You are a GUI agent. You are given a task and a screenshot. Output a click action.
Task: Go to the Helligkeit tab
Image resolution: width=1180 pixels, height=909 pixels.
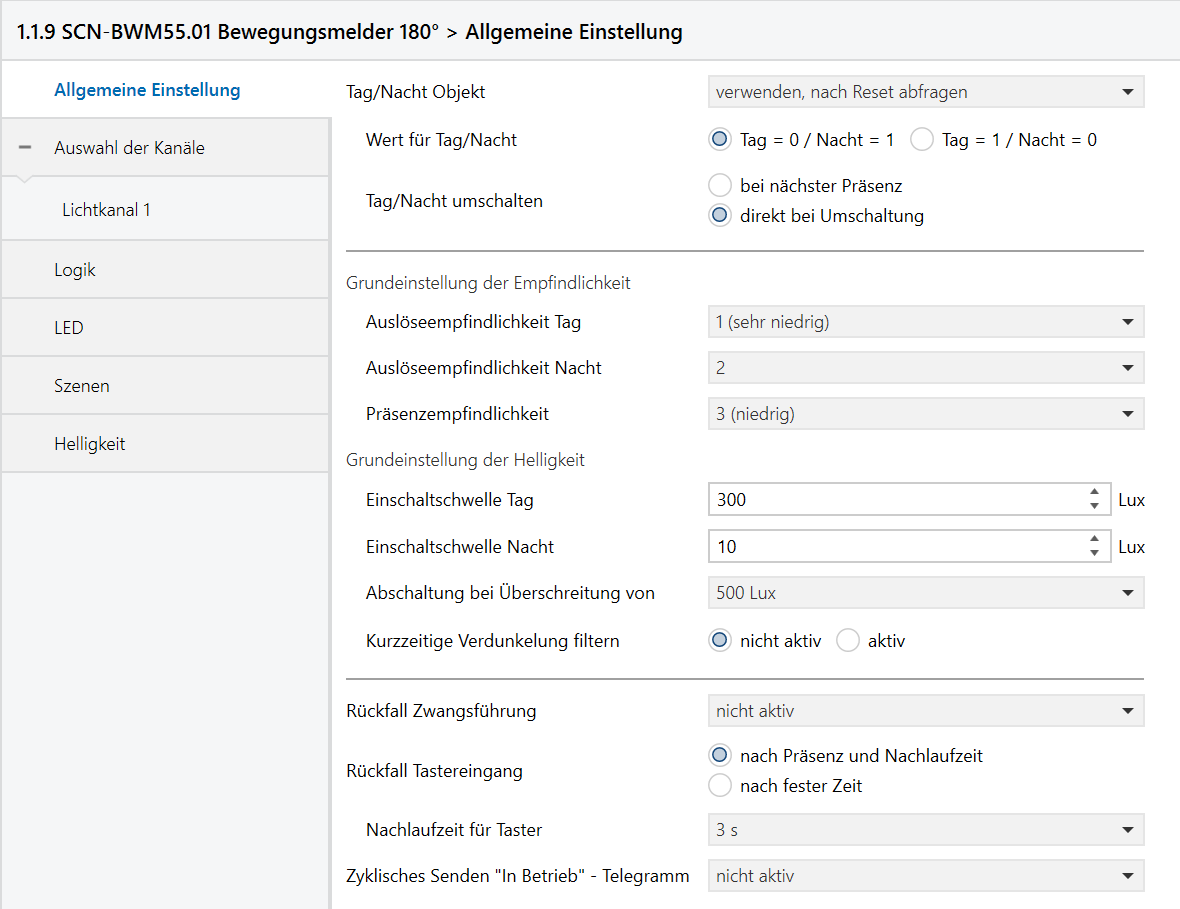[90, 444]
